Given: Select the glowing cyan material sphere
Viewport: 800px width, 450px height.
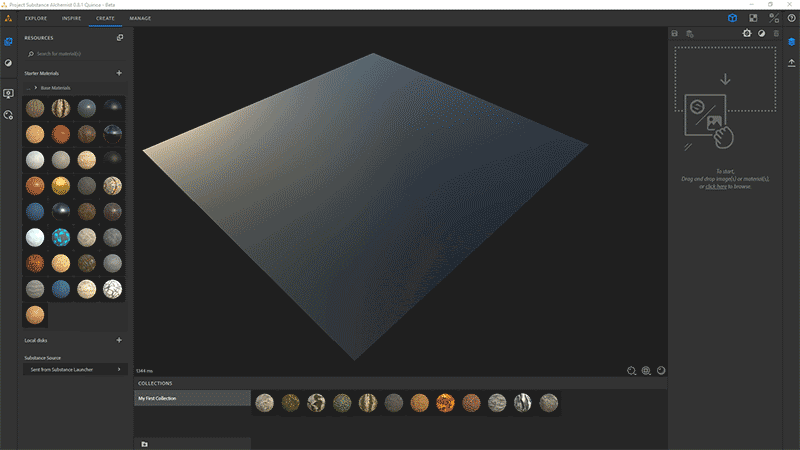Looking at the screenshot, I should [61, 237].
